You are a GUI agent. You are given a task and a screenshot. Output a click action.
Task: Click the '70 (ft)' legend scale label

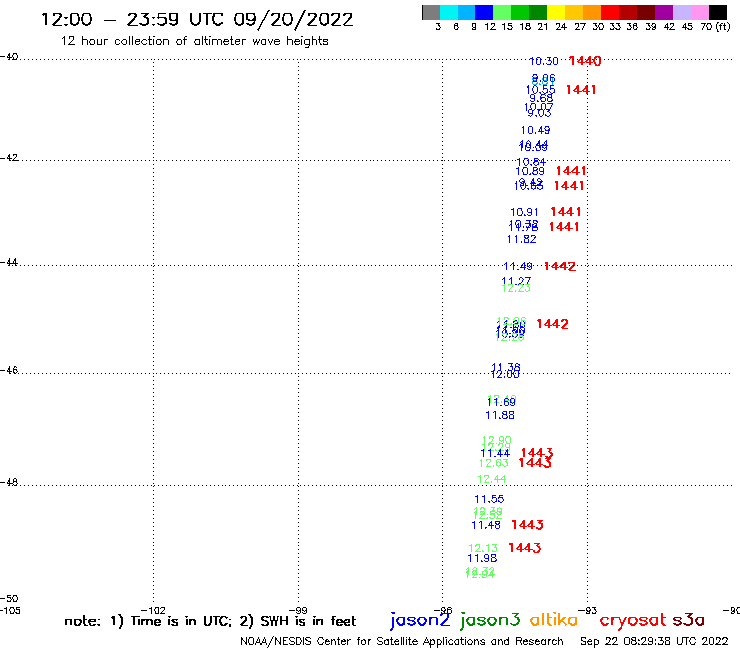[715, 27]
